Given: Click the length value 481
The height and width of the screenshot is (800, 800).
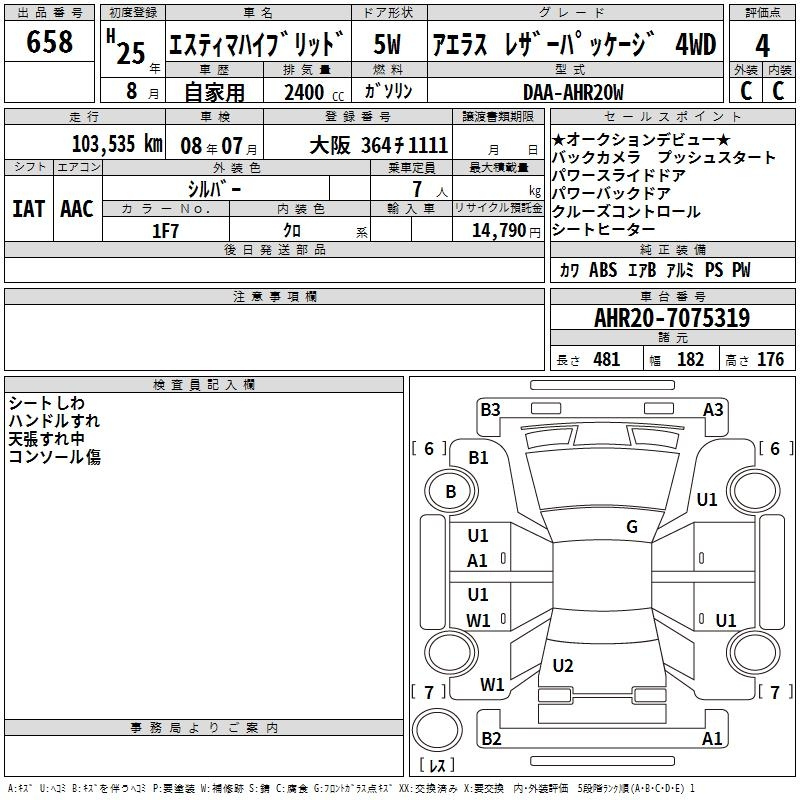Looking at the screenshot, I should click(x=606, y=359).
